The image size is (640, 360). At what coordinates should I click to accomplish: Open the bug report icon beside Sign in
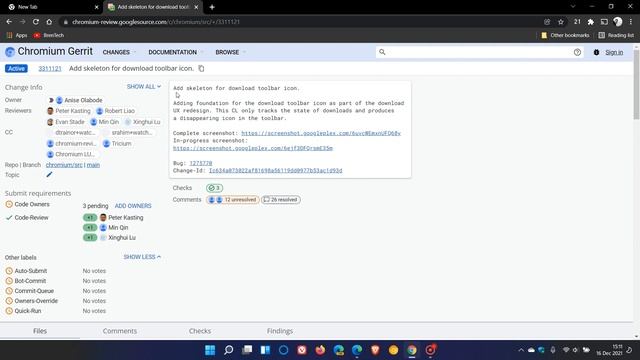pos(596,52)
